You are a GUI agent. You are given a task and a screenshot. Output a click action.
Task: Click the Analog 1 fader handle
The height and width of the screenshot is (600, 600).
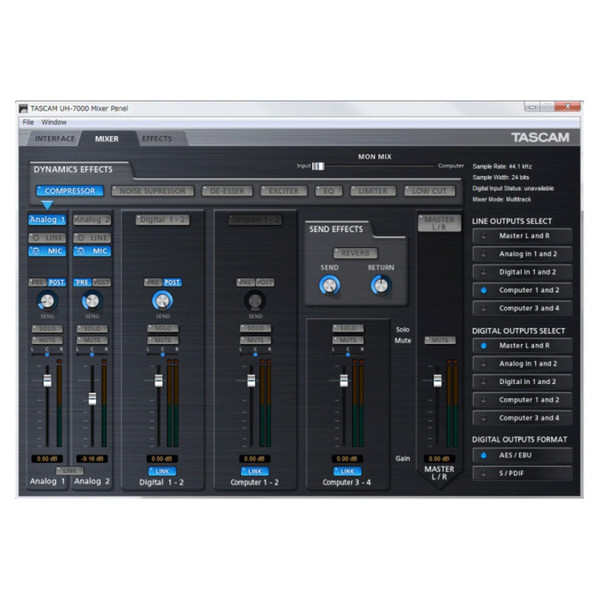47,381
